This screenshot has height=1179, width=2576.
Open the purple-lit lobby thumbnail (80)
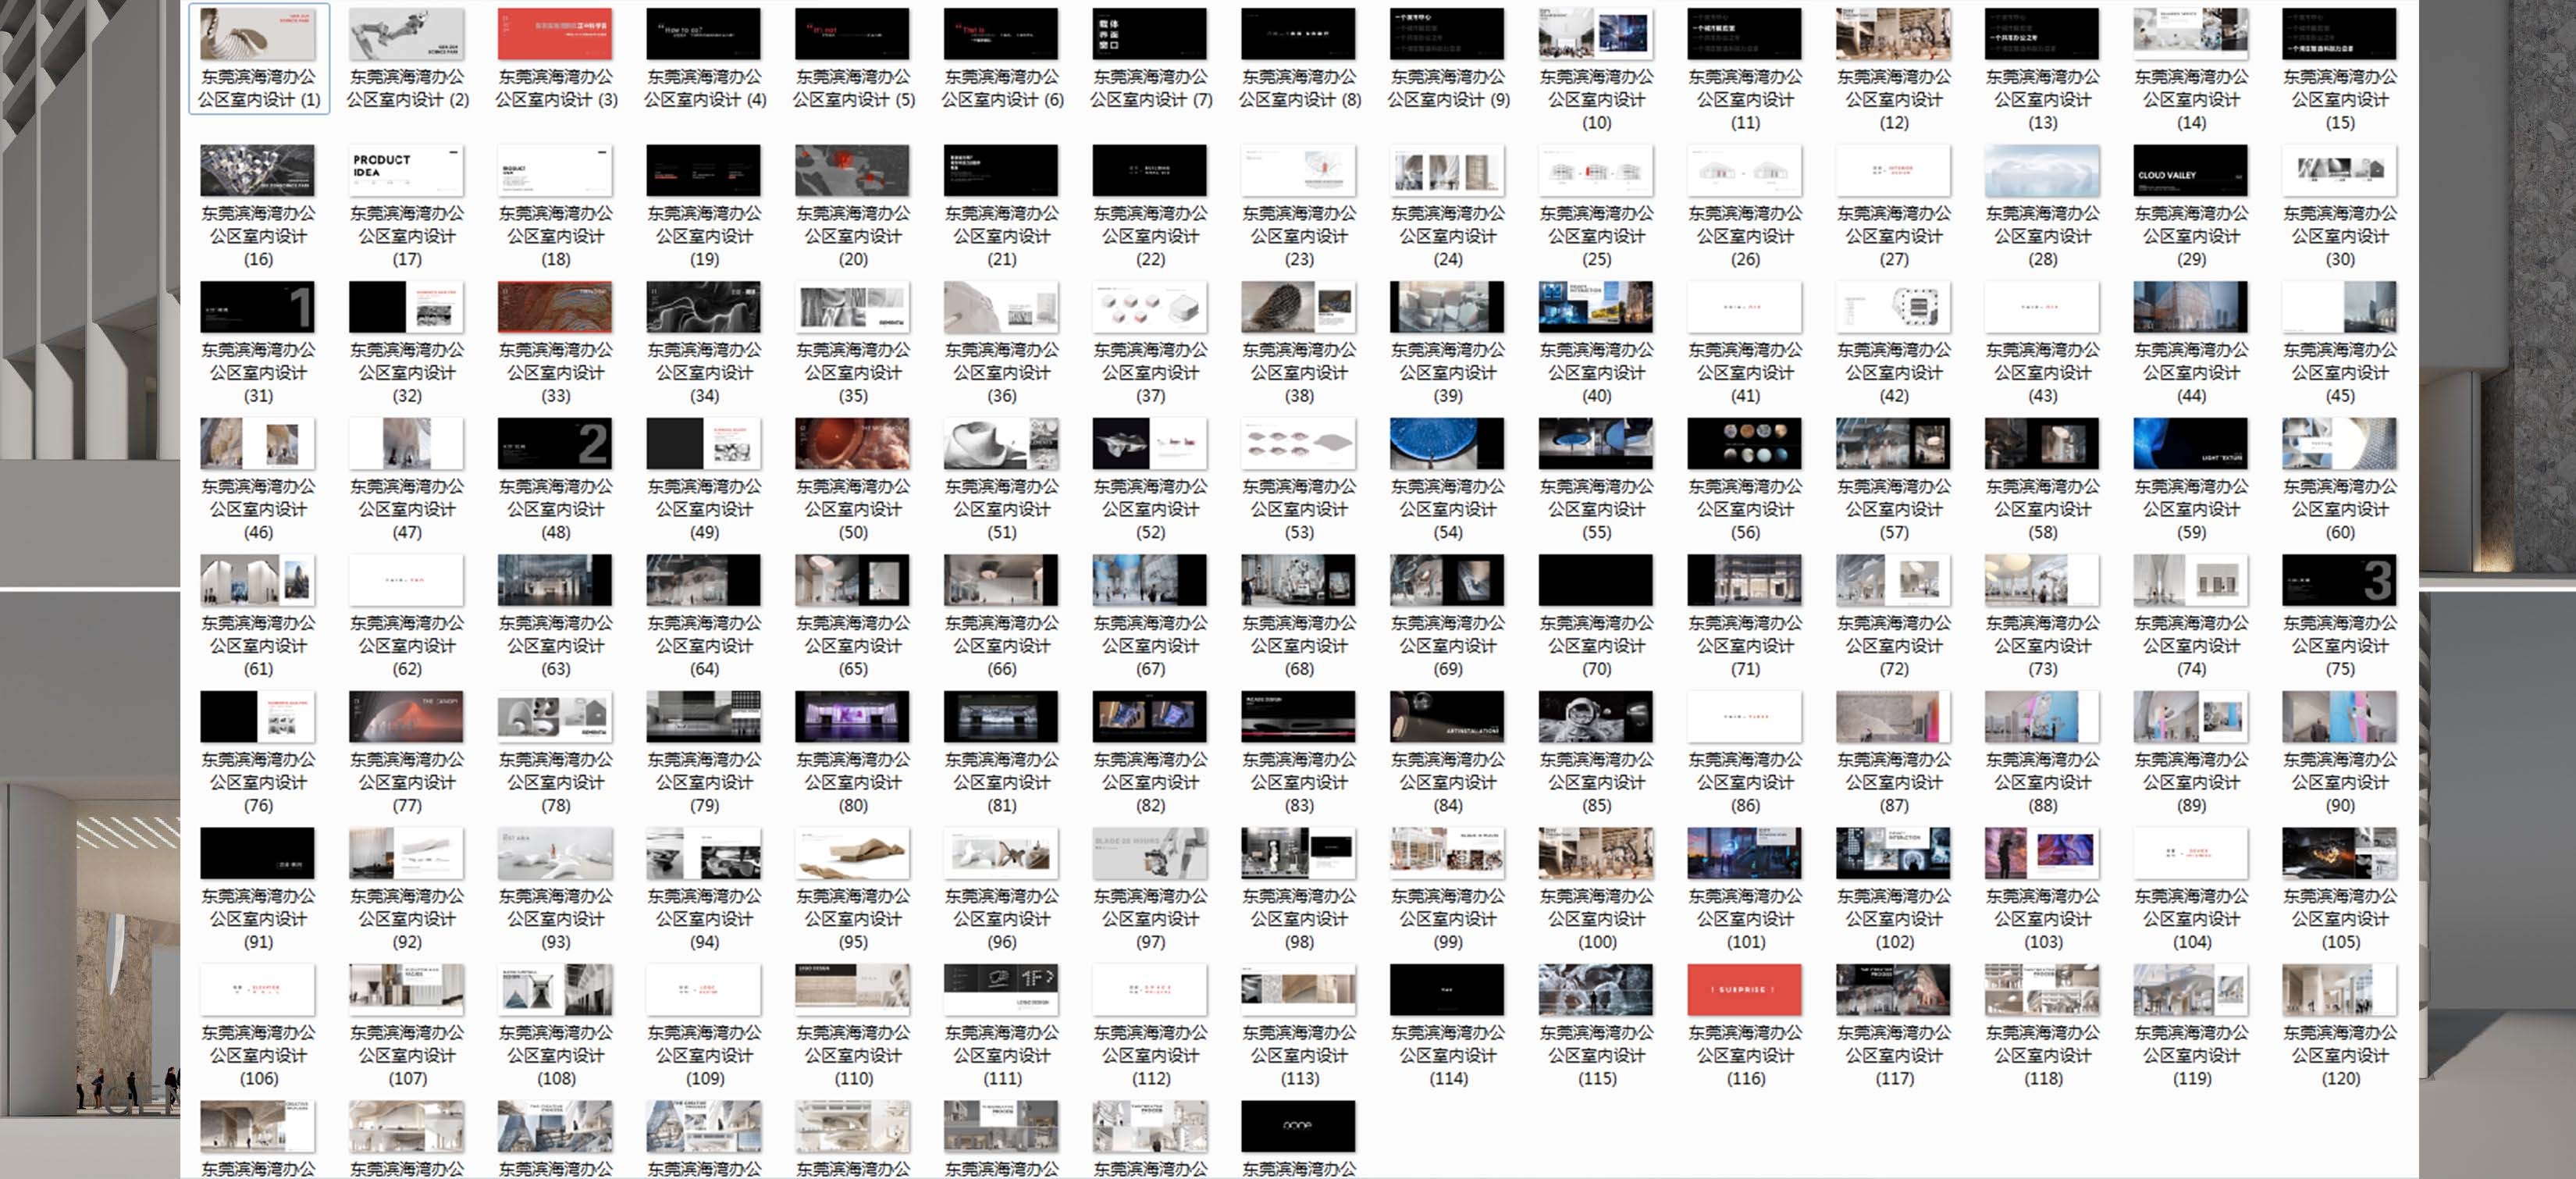(x=852, y=717)
